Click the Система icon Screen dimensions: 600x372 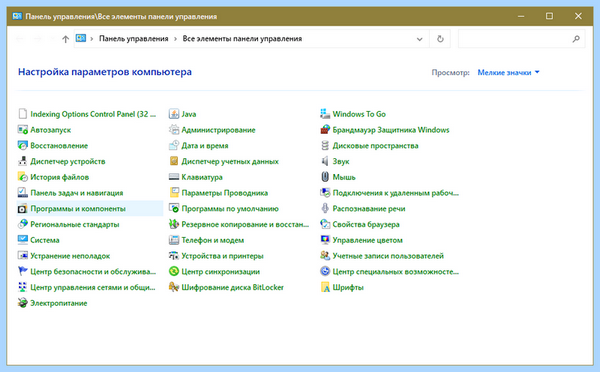(23, 240)
